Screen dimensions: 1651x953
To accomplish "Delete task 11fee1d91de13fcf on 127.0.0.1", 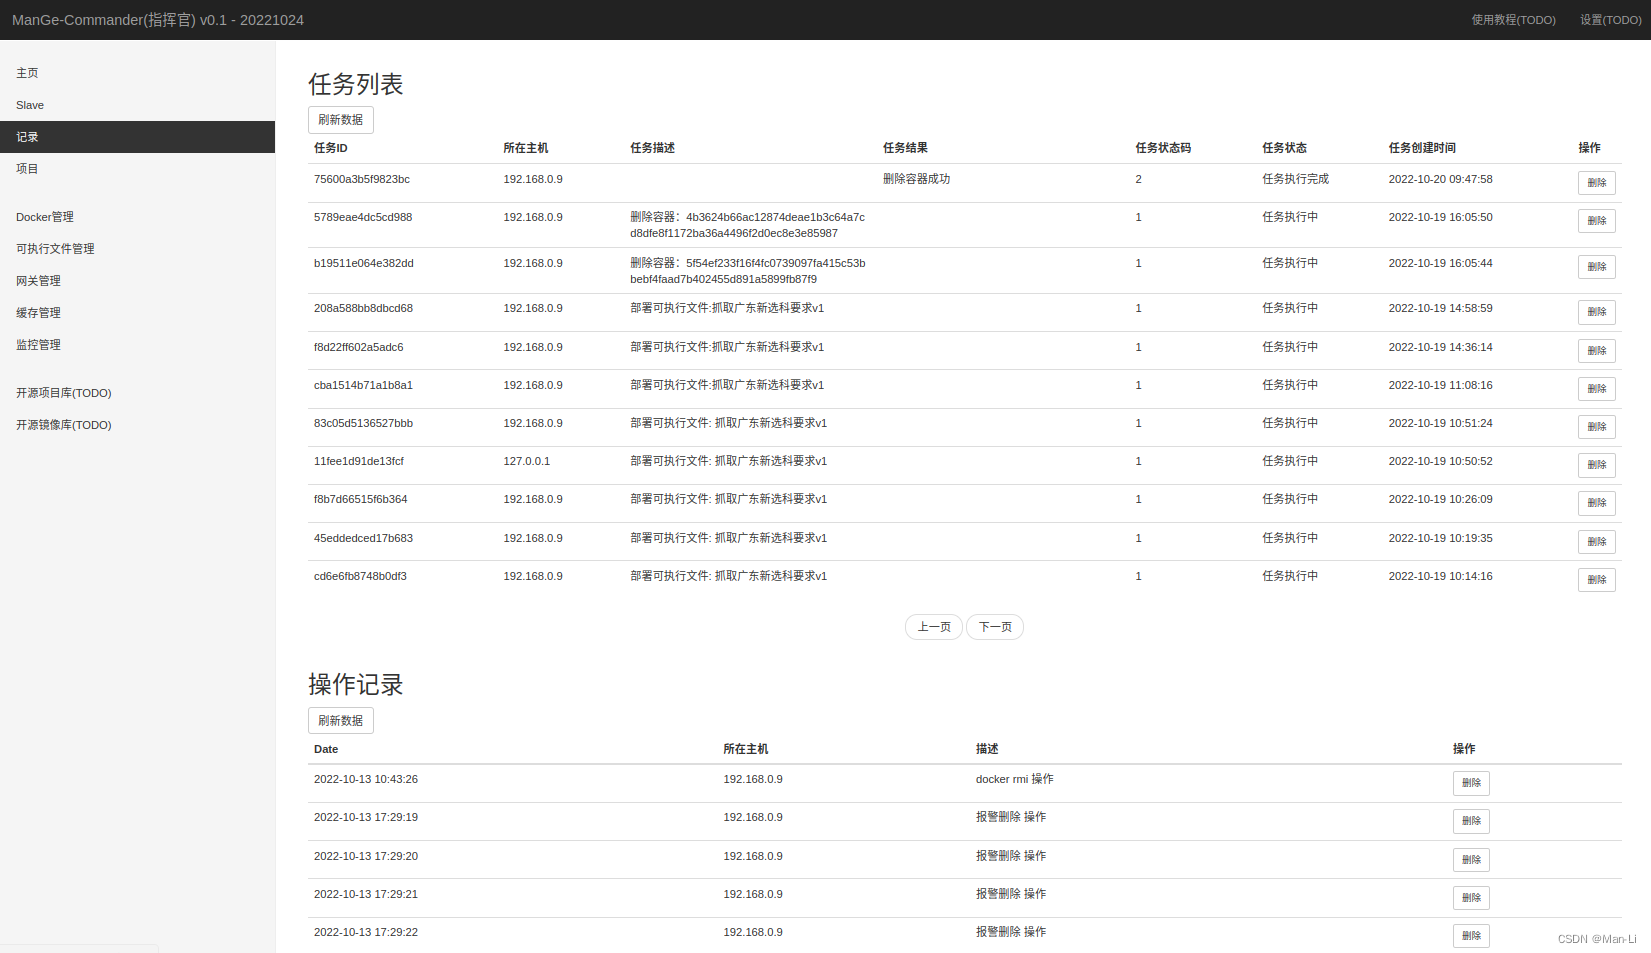I will [x=1596, y=465].
